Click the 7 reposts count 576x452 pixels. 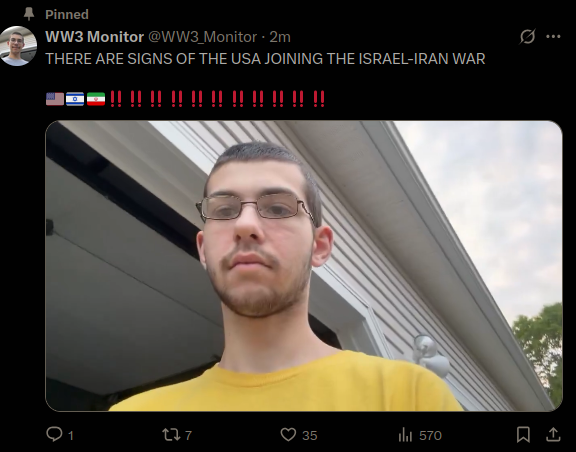[x=188, y=435]
